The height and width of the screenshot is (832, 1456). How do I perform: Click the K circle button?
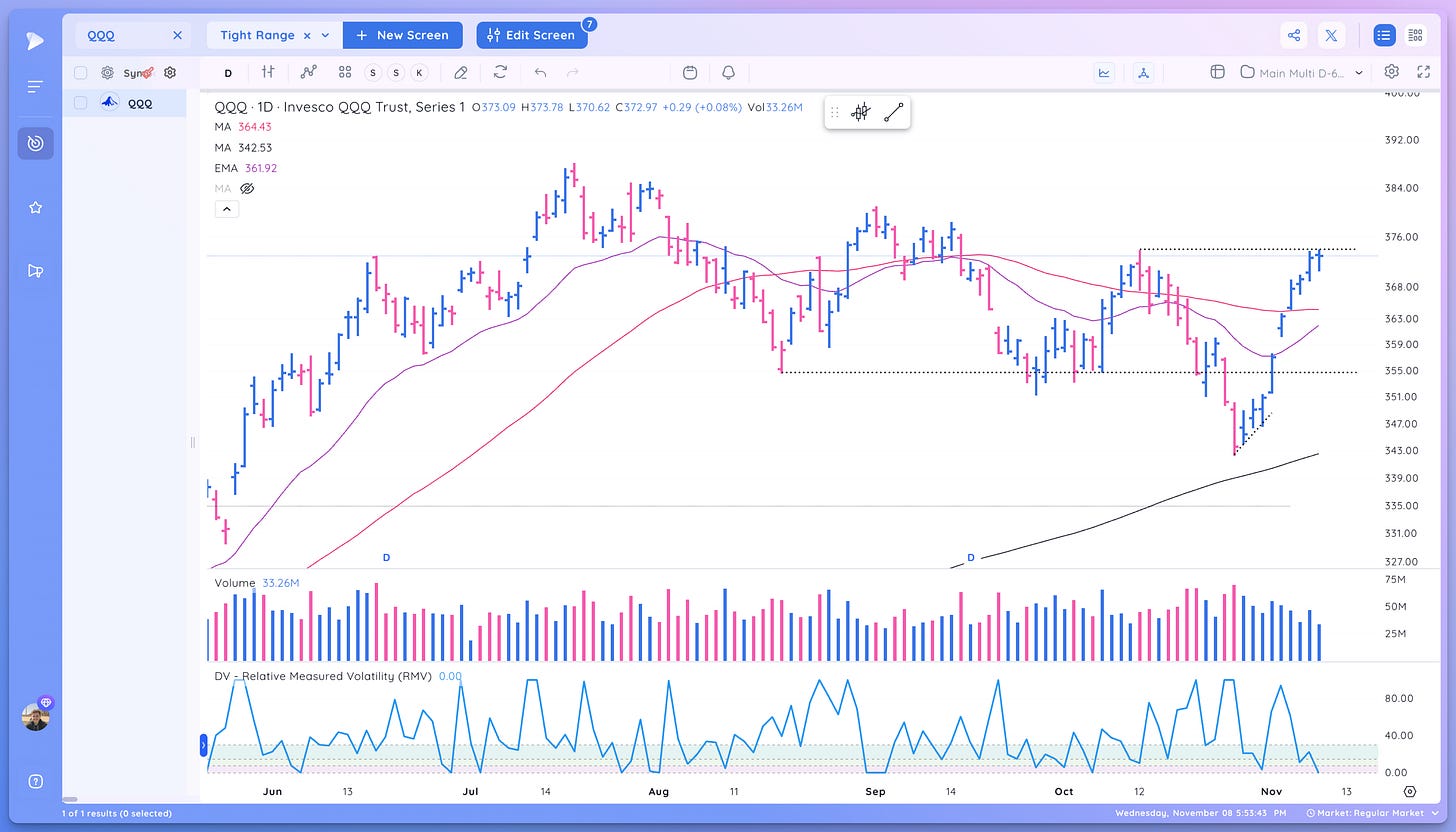pos(419,73)
